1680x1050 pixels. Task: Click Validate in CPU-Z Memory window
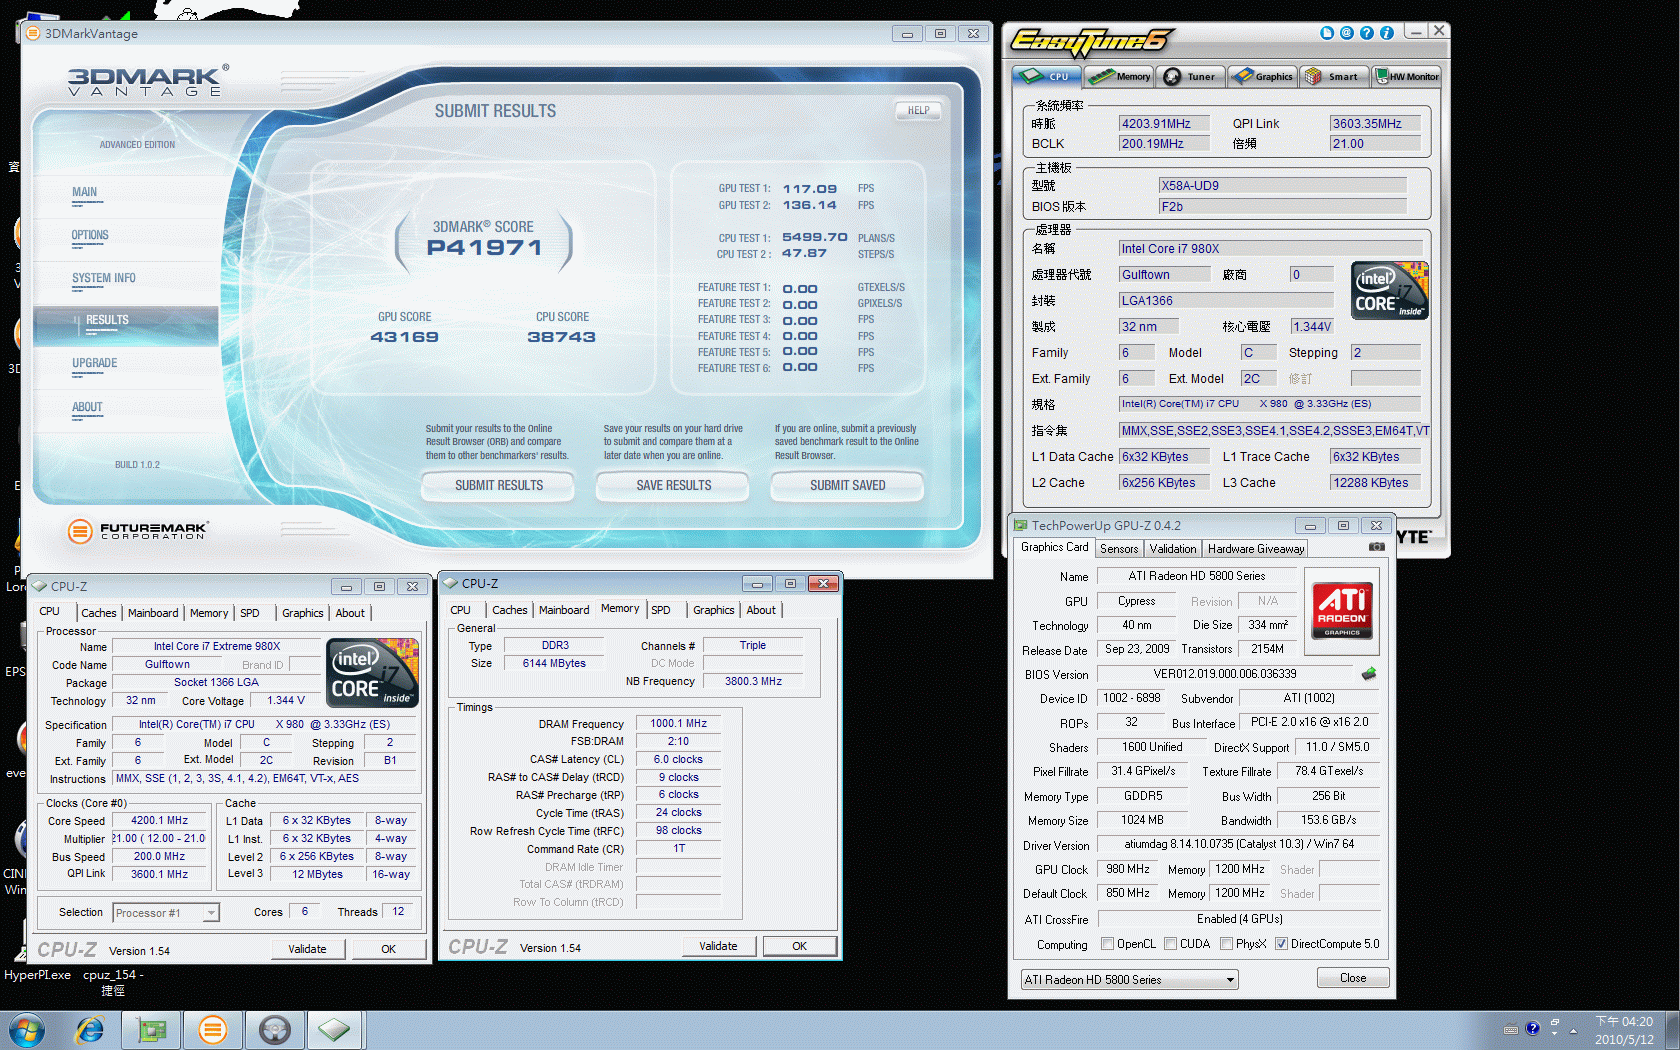click(x=718, y=946)
